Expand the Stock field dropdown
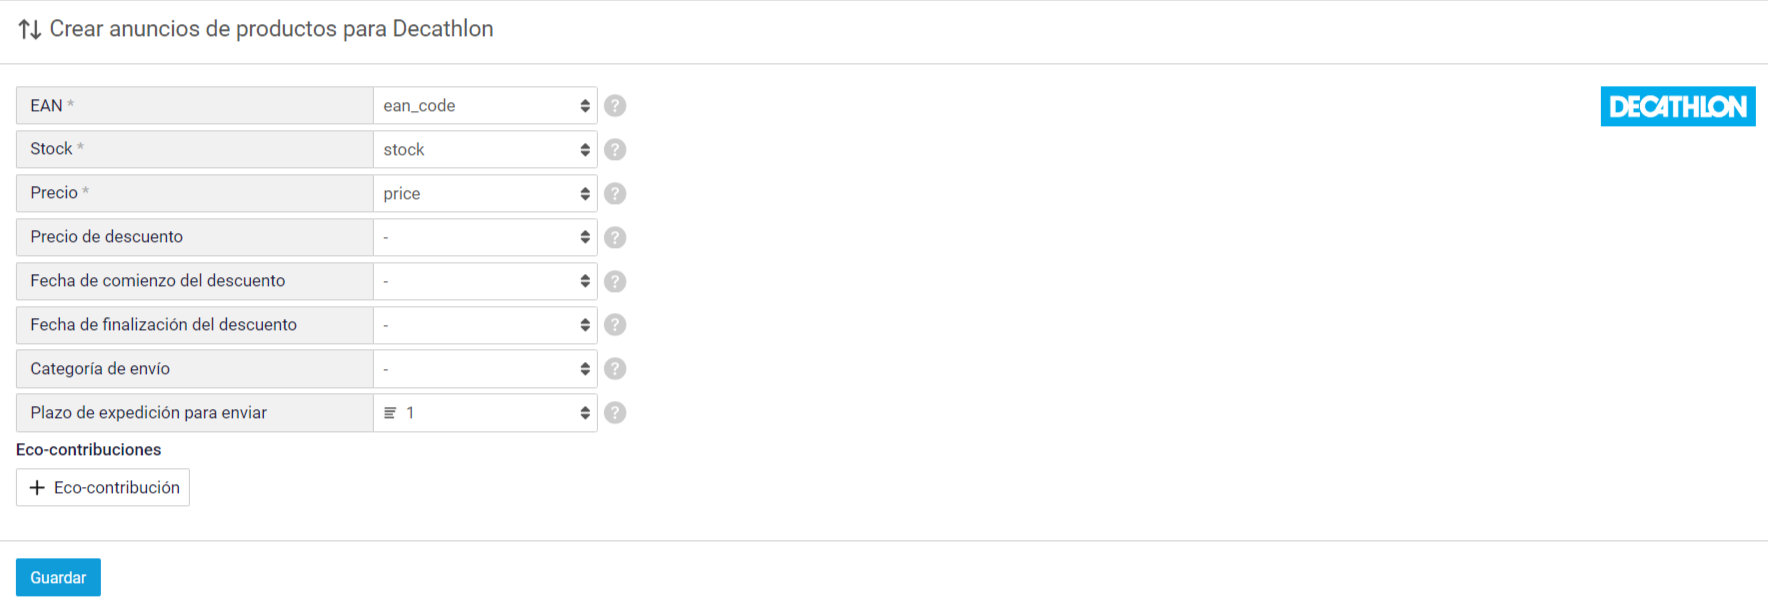This screenshot has height=604, width=1768. click(x=485, y=150)
